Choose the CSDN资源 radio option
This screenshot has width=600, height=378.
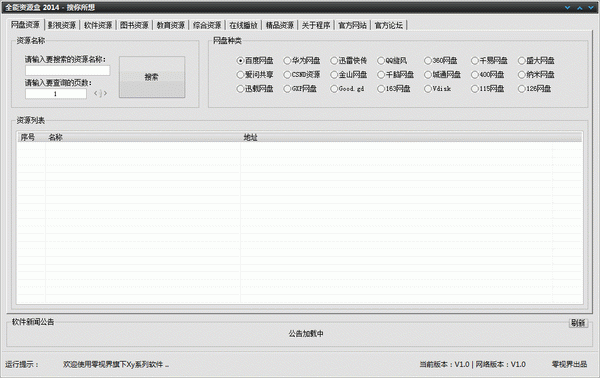302,75
